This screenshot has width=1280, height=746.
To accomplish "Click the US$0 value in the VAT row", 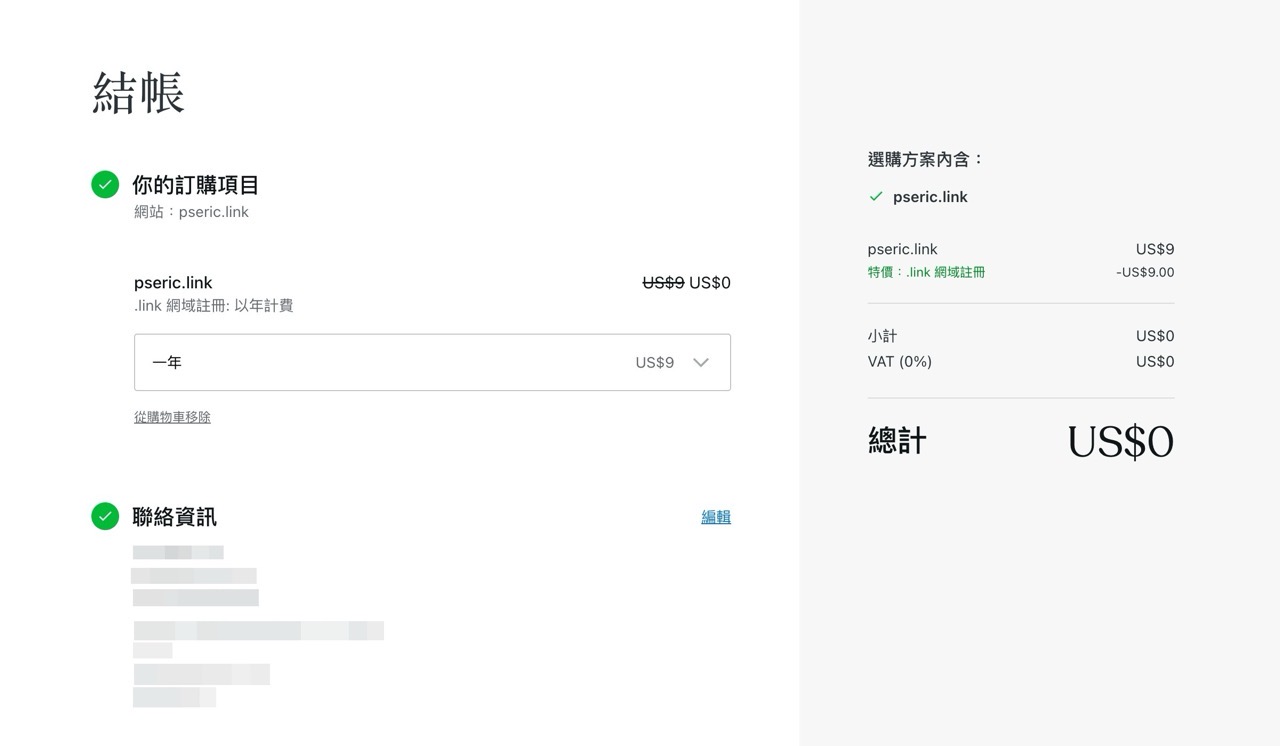I will pyautogui.click(x=1155, y=361).
